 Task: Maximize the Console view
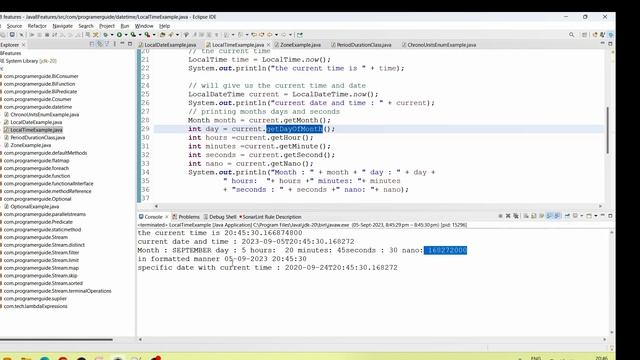pyautogui.click(x=610, y=216)
